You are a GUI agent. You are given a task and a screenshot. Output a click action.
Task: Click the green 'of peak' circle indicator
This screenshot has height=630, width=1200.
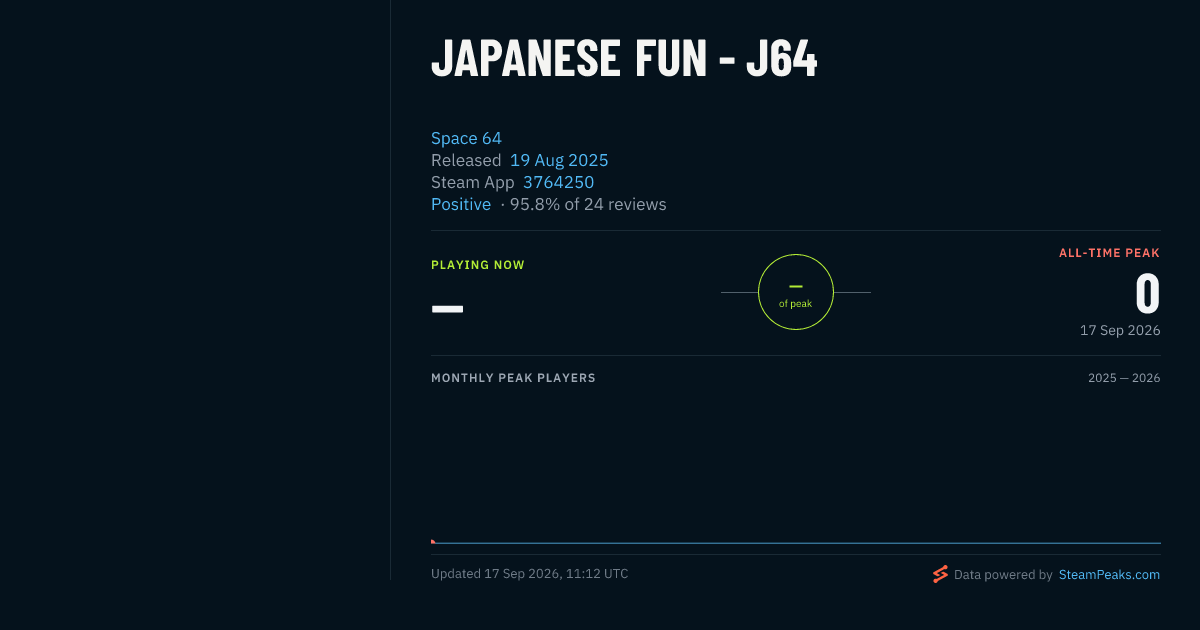coord(796,292)
